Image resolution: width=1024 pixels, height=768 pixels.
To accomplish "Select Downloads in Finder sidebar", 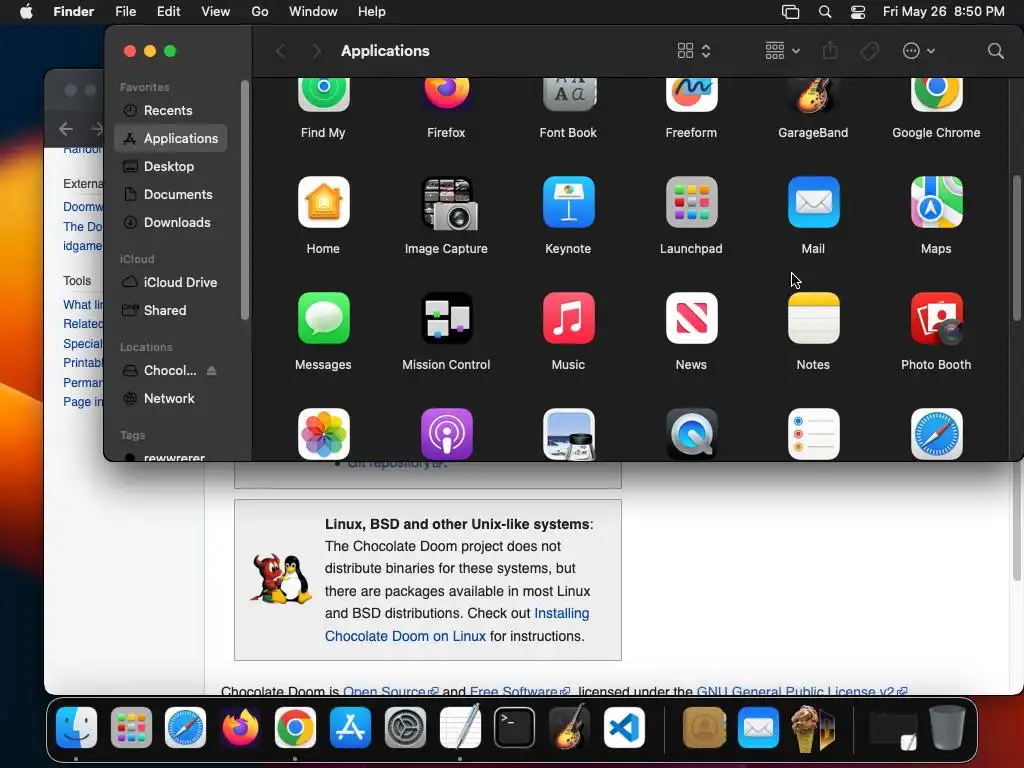I will point(170,223).
